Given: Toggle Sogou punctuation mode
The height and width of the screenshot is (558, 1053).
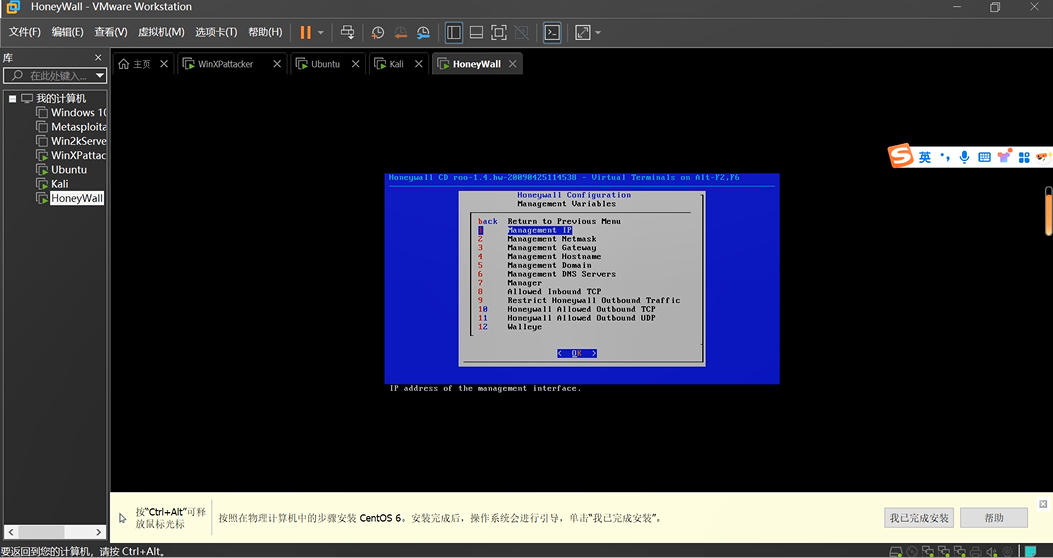Looking at the screenshot, I should tap(945, 157).
